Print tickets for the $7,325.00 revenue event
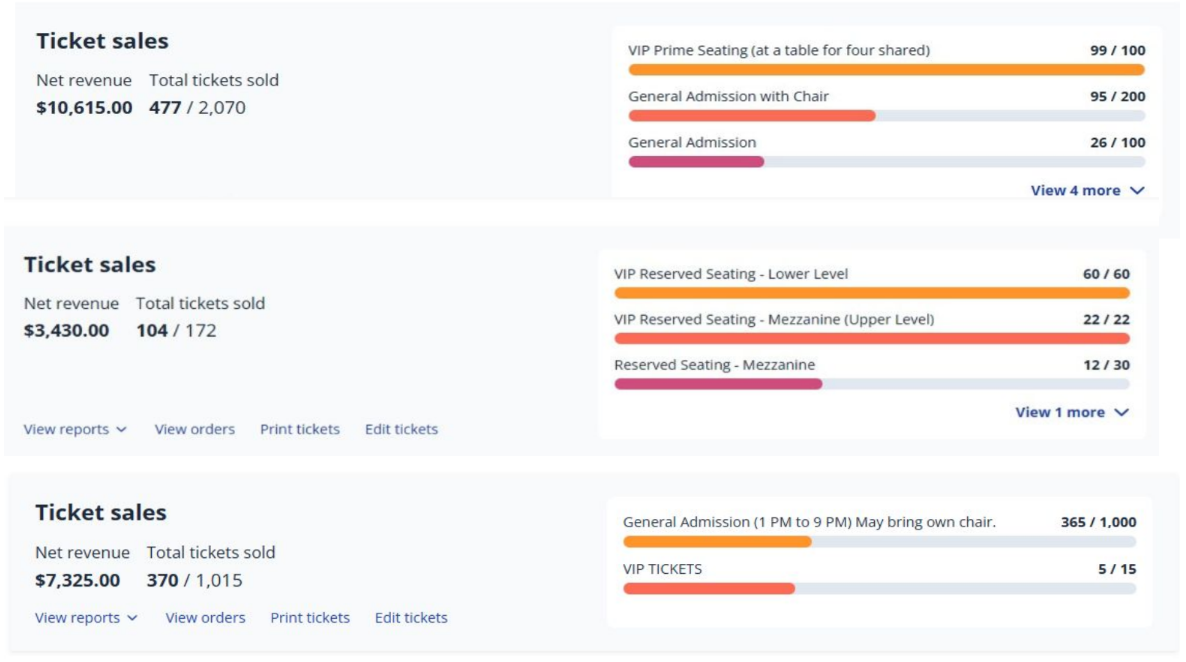The width and height of the screenshot is (1186, 662). (x=310, y=618)
